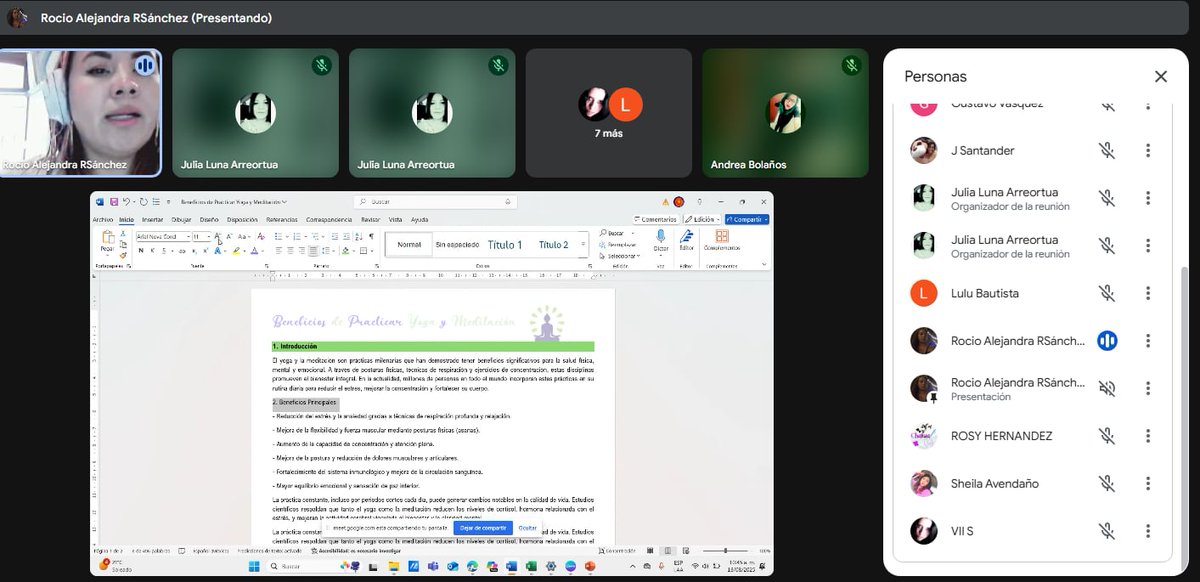
Task: Click the muted audio icon on Presentación row
Action: tap(1106, 388)
